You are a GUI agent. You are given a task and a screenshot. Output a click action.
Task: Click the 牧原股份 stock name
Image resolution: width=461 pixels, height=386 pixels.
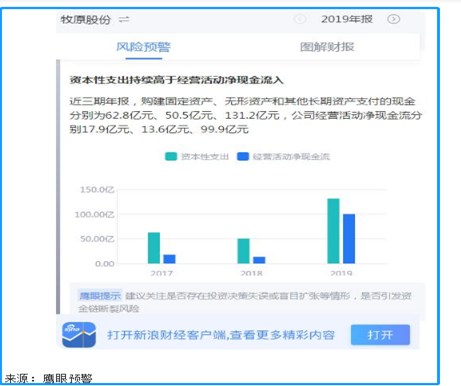coord(86,19)
